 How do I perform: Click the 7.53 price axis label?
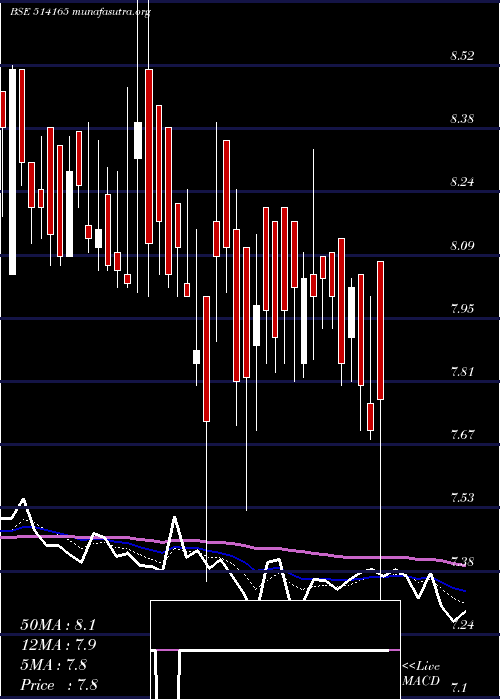(462, 498)
